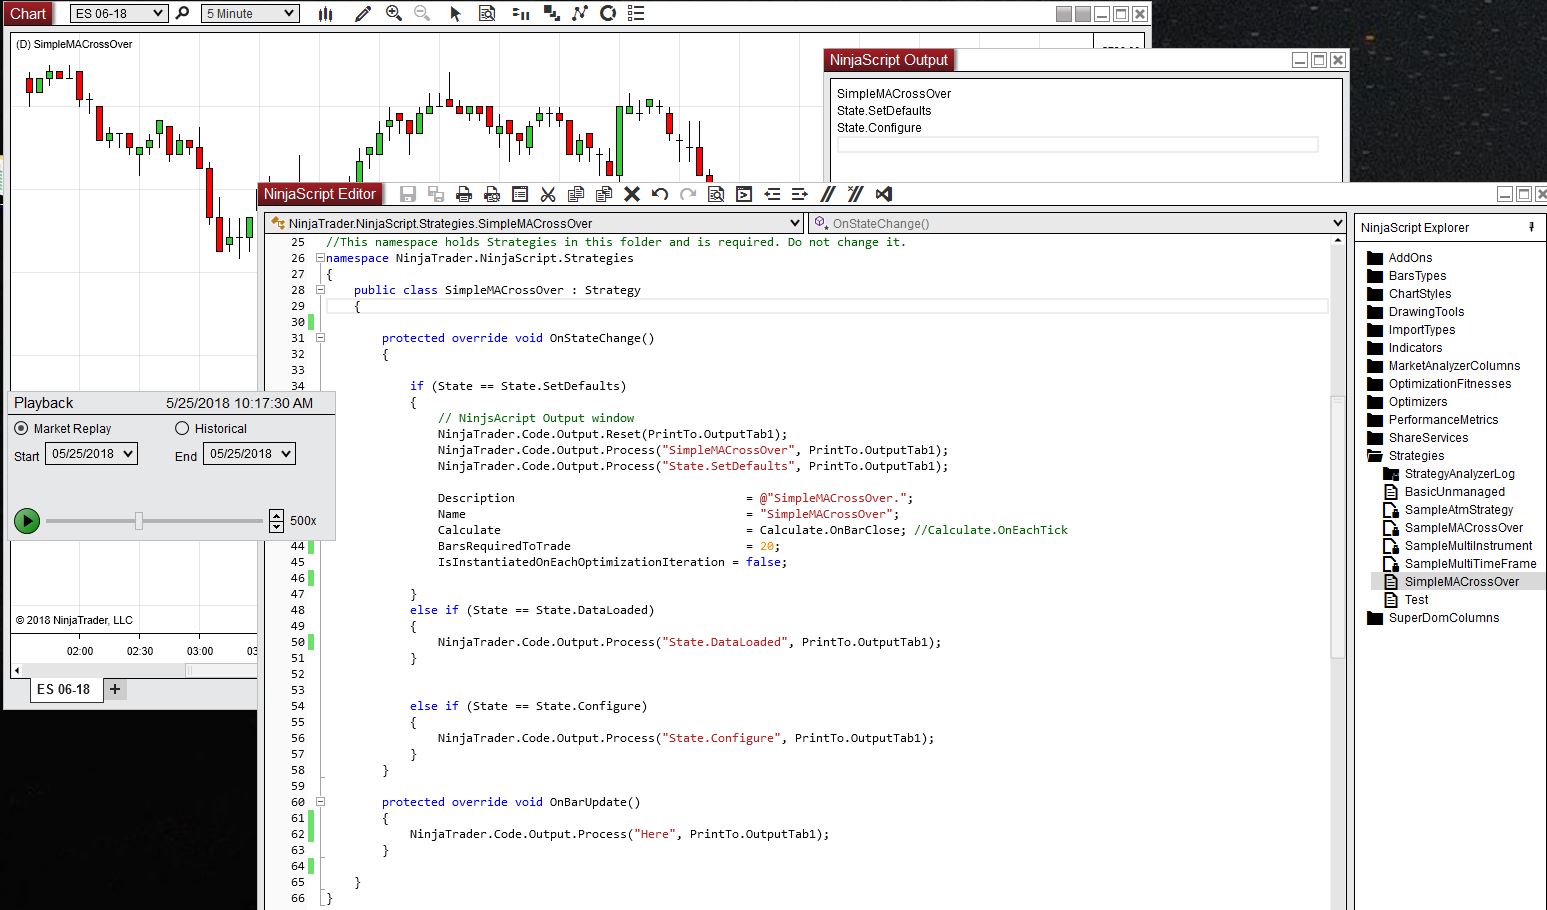Screen dimensions: 1547x910
Task: Click the Cut scissors icon
Action: point(548,194)
